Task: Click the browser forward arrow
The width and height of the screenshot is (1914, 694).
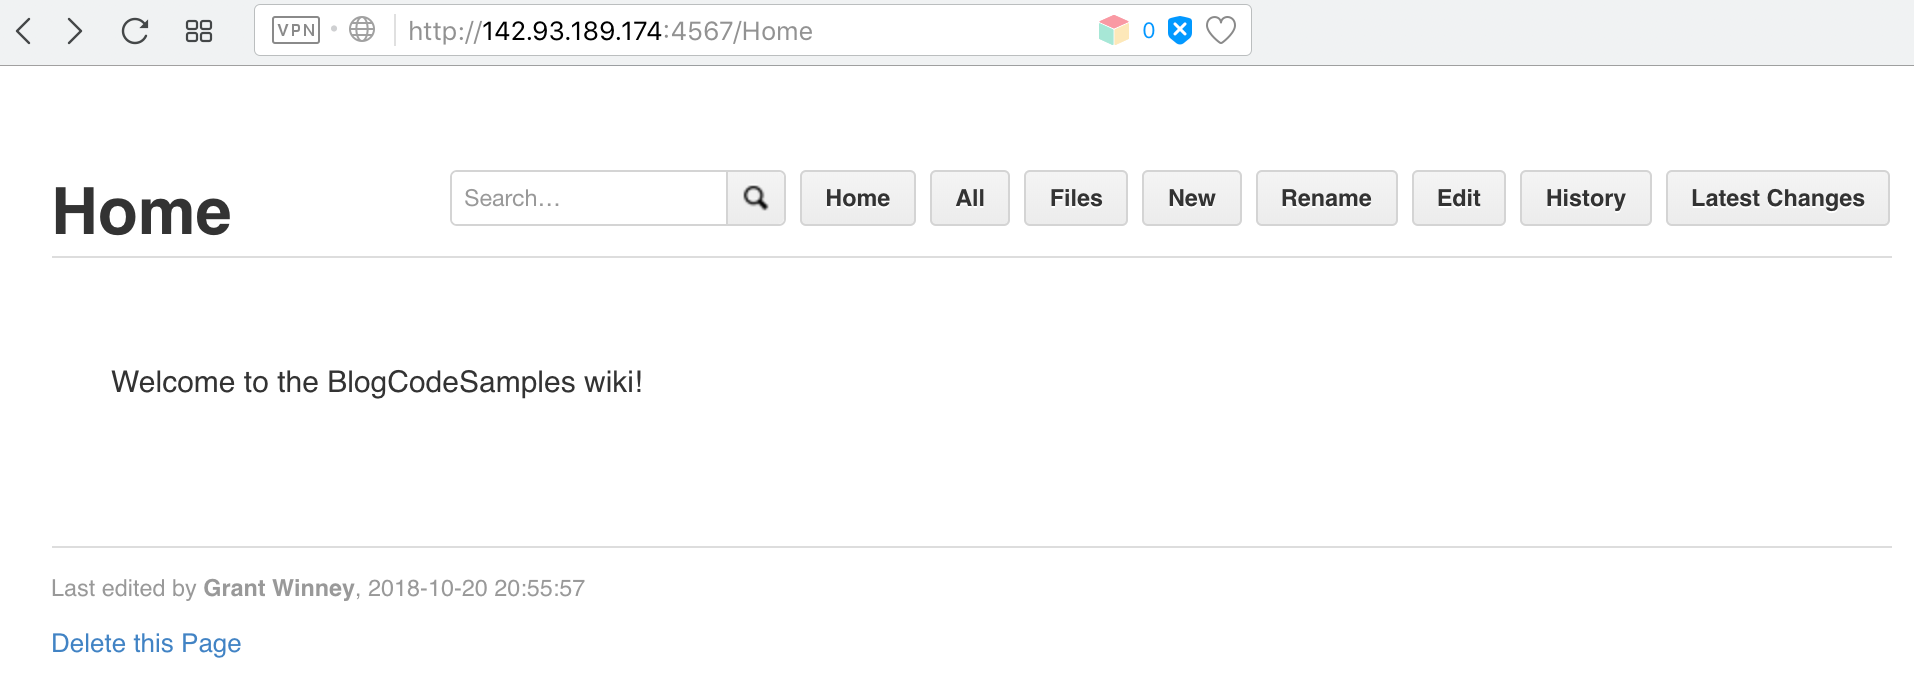Action: pos(74,31)
